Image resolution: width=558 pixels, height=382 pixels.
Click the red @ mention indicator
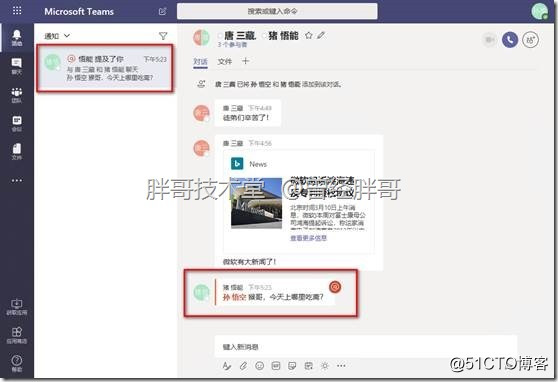coord(335,287)
